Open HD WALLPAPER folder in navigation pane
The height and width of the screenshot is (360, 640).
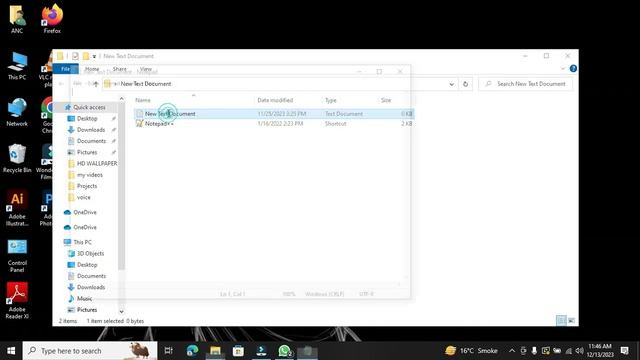click(97, 163)
